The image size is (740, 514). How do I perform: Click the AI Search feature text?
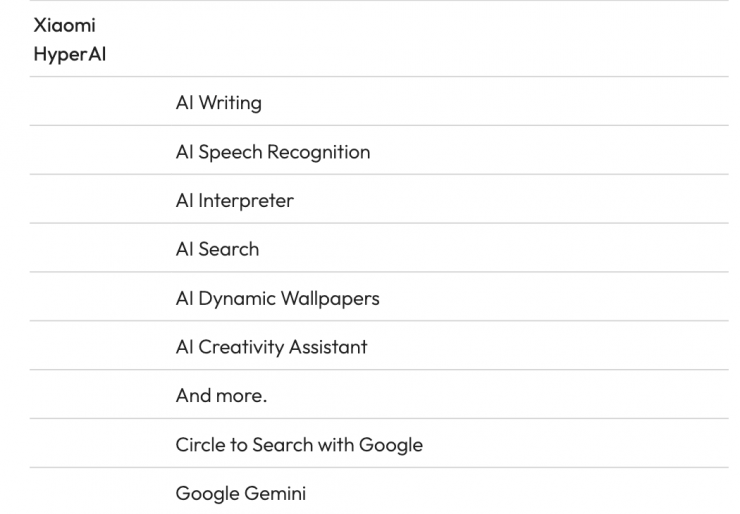pos(217,249)
